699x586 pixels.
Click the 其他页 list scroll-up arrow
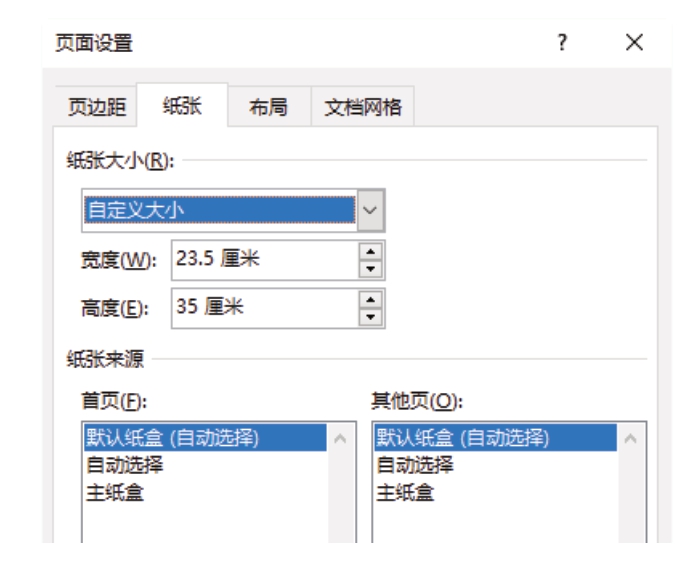click(630, 439)
